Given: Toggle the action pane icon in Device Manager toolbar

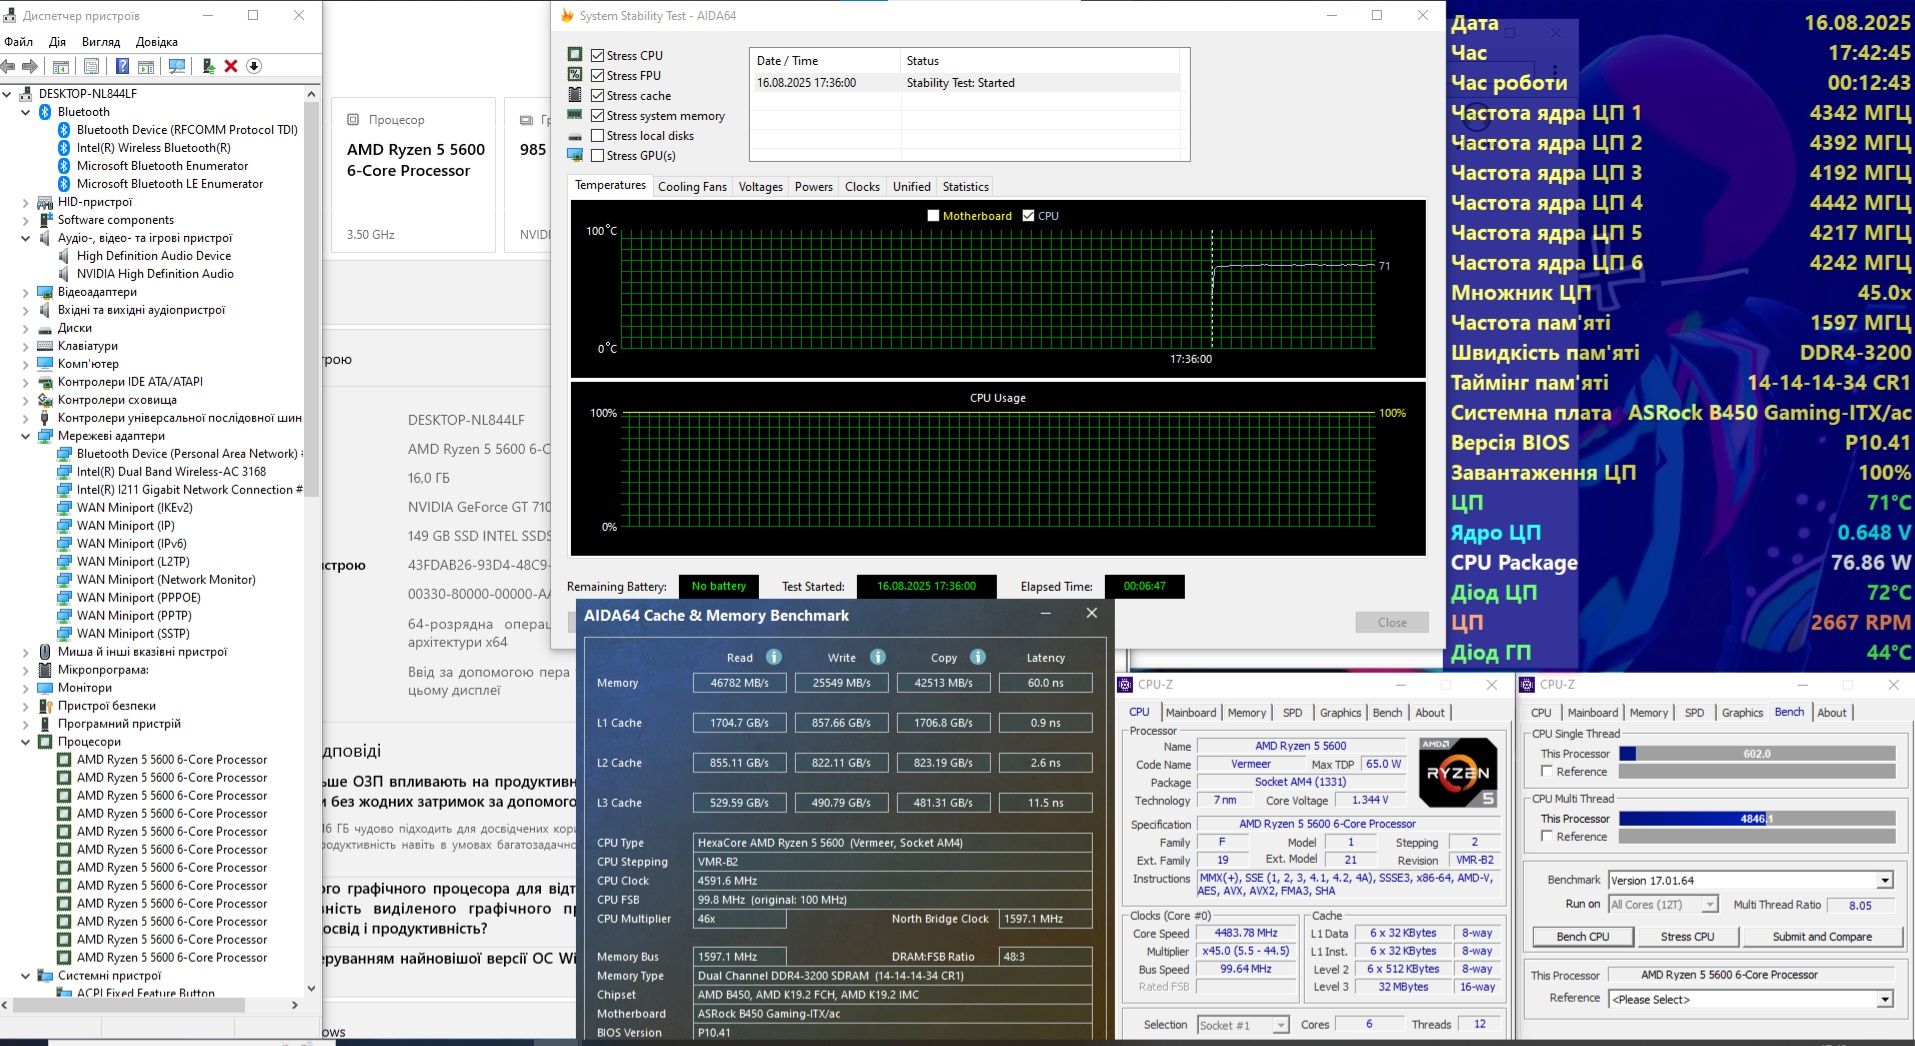Looking at the screenshot, I should click(x=146, y=66).
